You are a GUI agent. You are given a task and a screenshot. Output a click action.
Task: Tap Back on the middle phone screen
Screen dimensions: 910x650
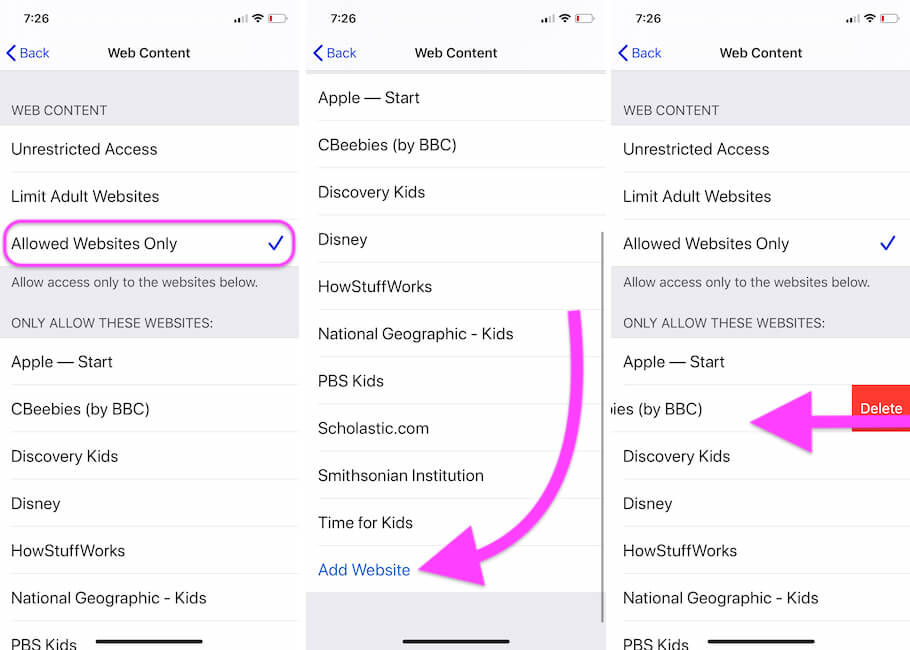tap(335, 53)
